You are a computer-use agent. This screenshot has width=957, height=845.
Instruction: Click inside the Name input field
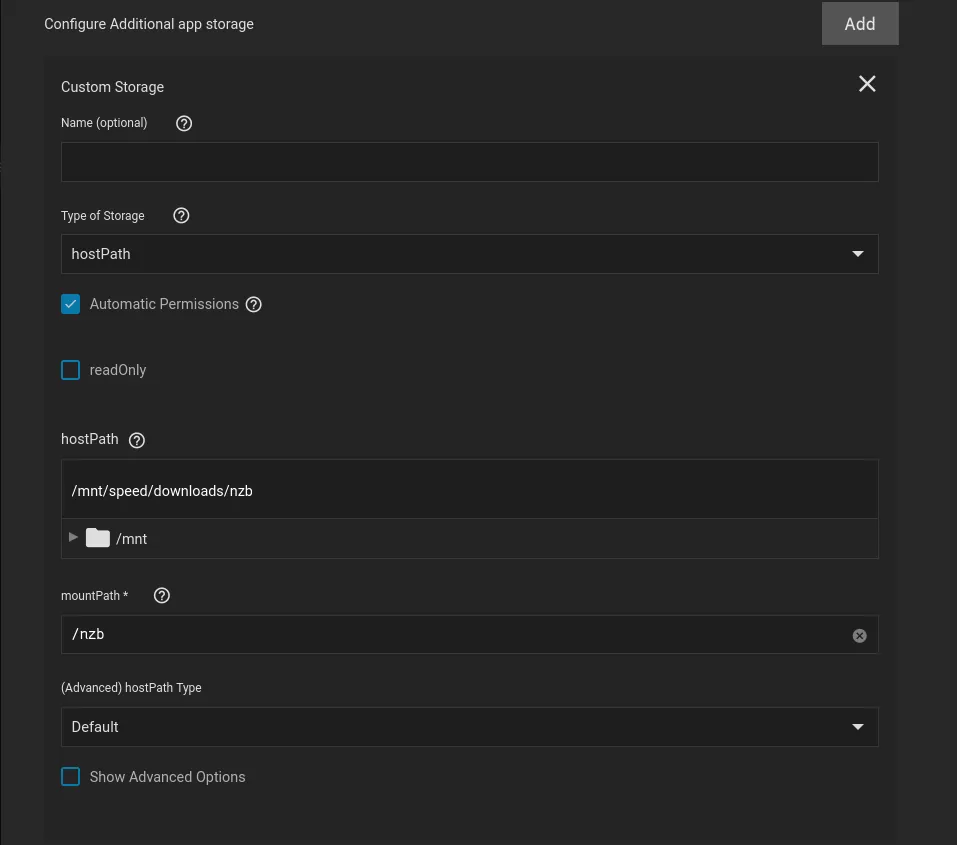pyautogui.click(x=469, y=161)
